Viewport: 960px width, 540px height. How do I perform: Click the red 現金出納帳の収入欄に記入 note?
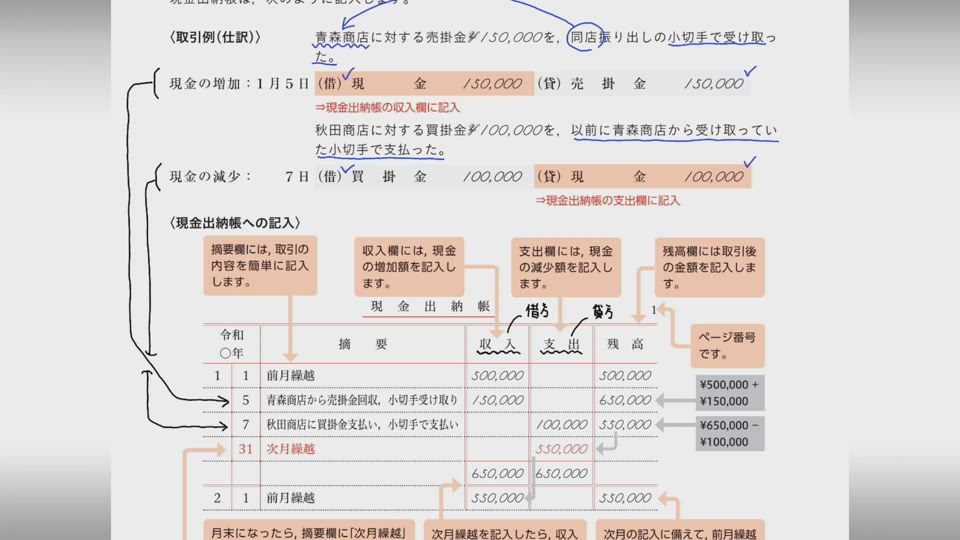pos(387,107)
